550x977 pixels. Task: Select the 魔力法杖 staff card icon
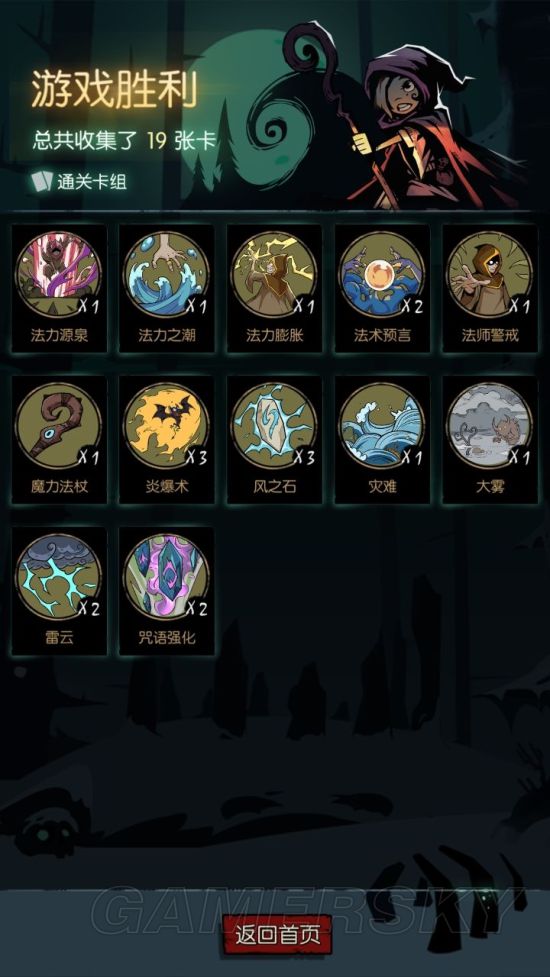[x=59, y=426]
